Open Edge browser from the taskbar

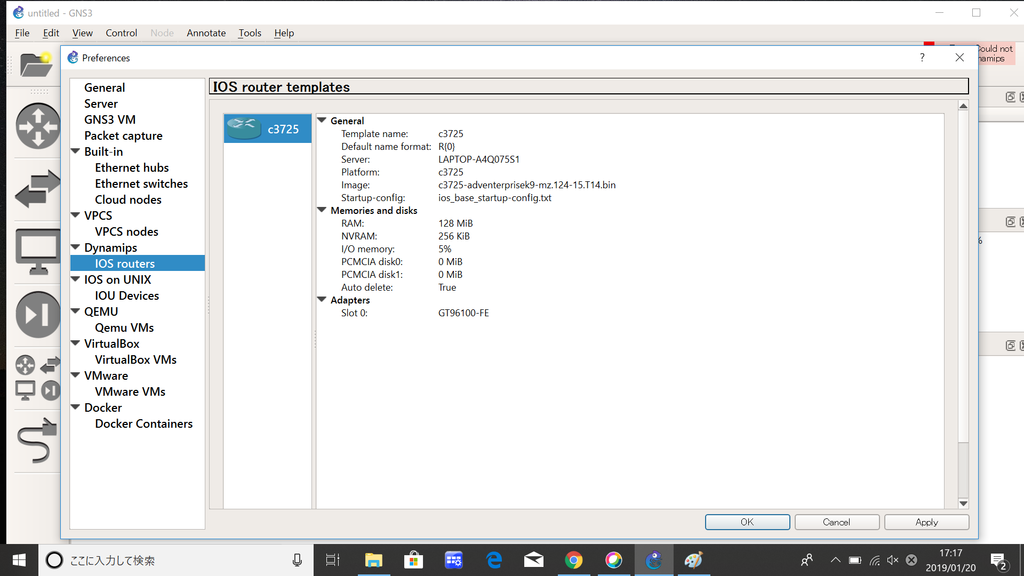tap(494, 560)
